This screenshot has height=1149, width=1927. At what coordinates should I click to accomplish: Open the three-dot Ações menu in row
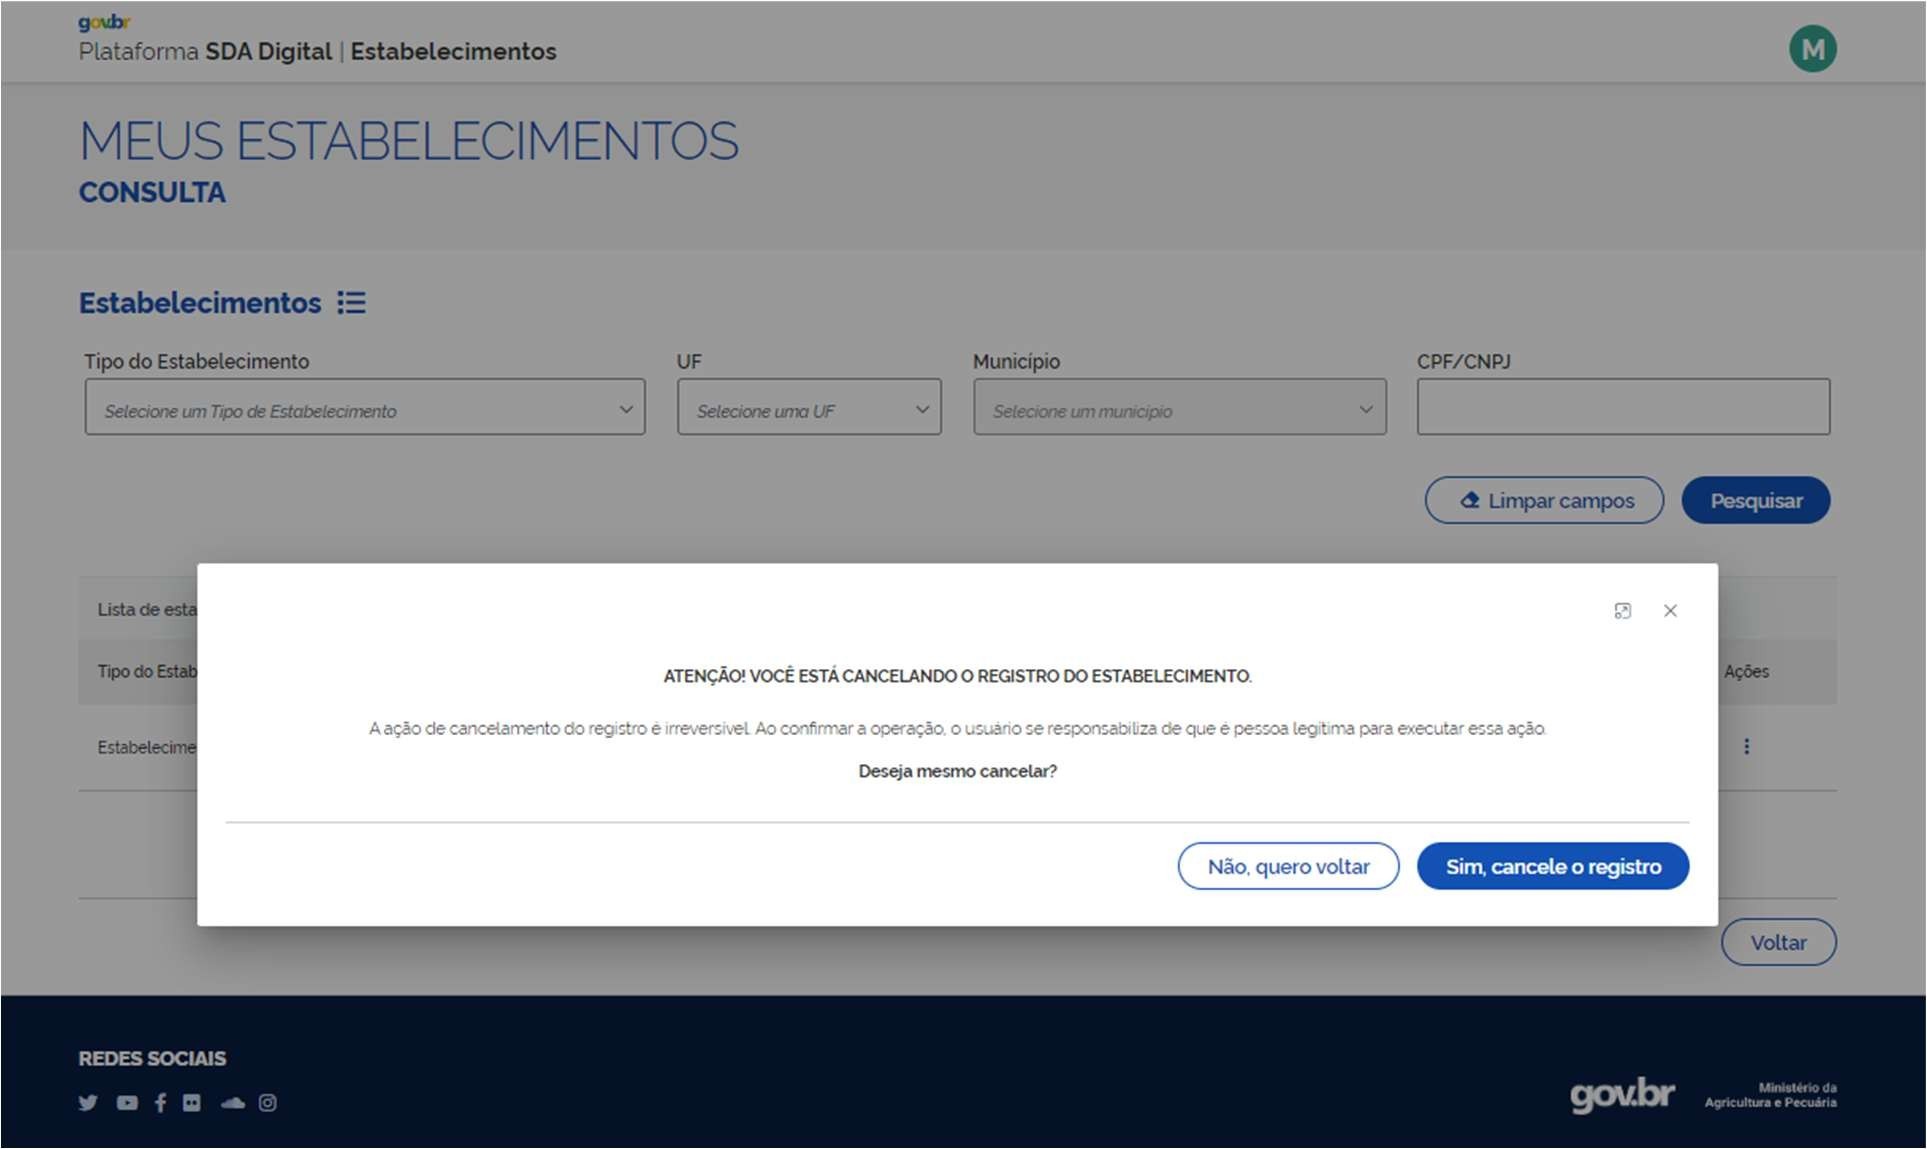1746,746
